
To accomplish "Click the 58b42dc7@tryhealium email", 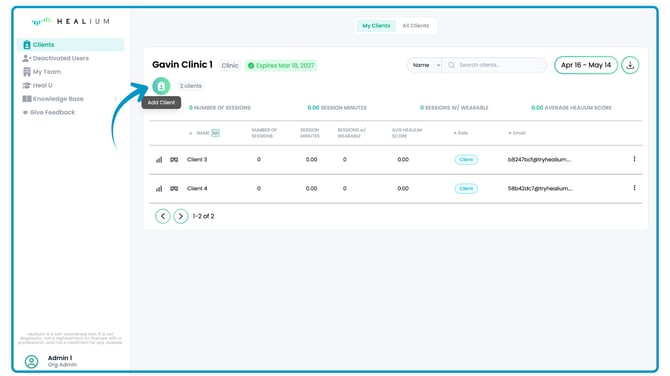I will 540,188.
